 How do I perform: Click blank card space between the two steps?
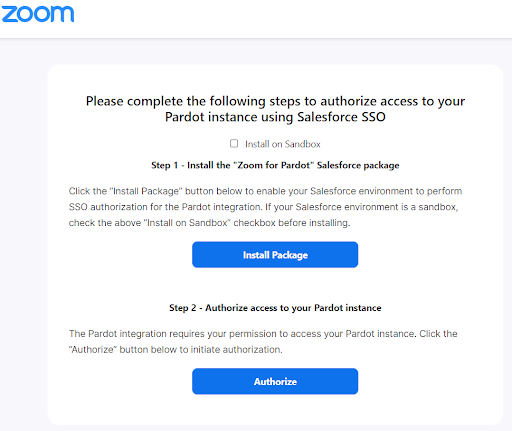point(275,285)
